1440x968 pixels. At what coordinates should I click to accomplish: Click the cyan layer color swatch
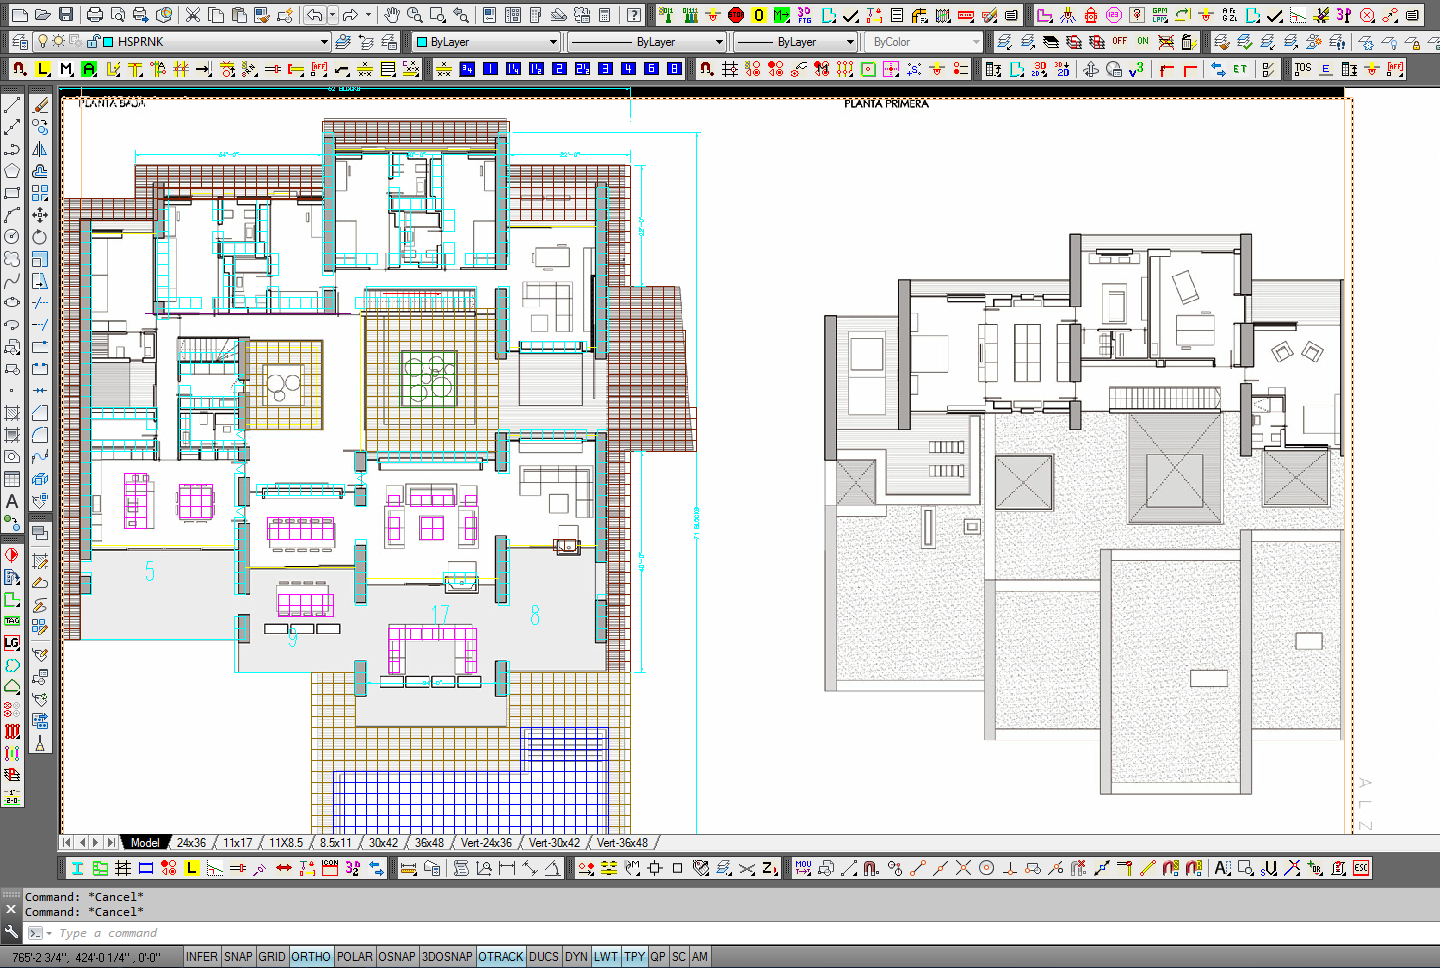click(x=108, y=42)
